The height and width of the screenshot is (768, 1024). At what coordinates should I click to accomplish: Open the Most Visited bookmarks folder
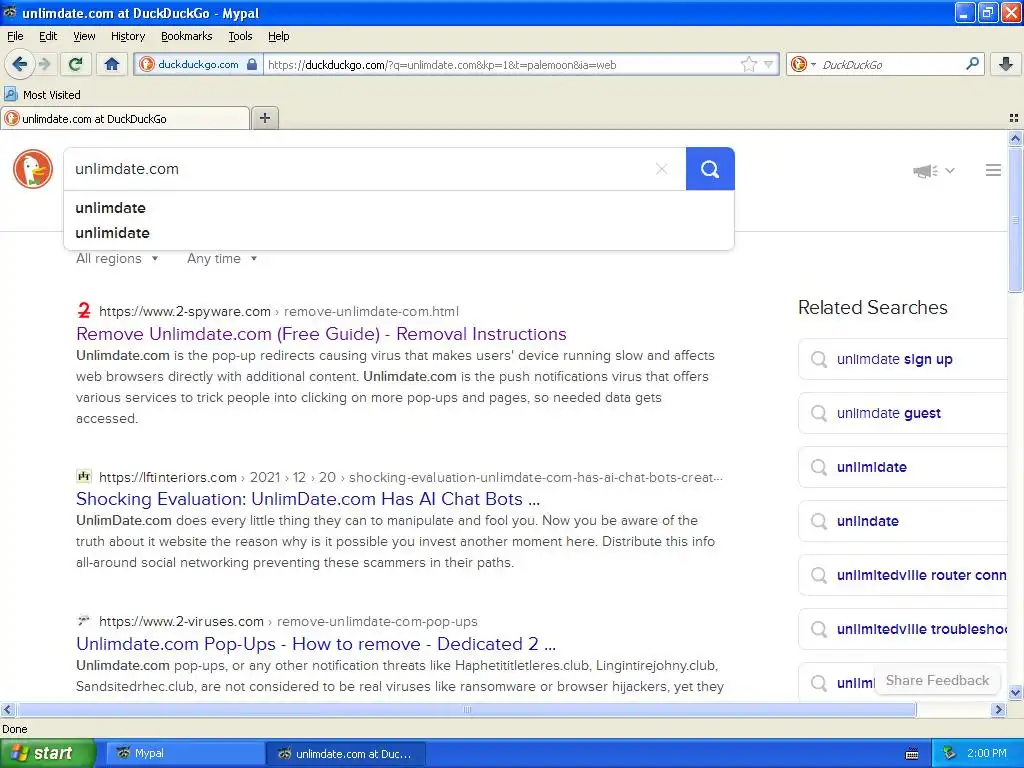click(x=42, y=95)
